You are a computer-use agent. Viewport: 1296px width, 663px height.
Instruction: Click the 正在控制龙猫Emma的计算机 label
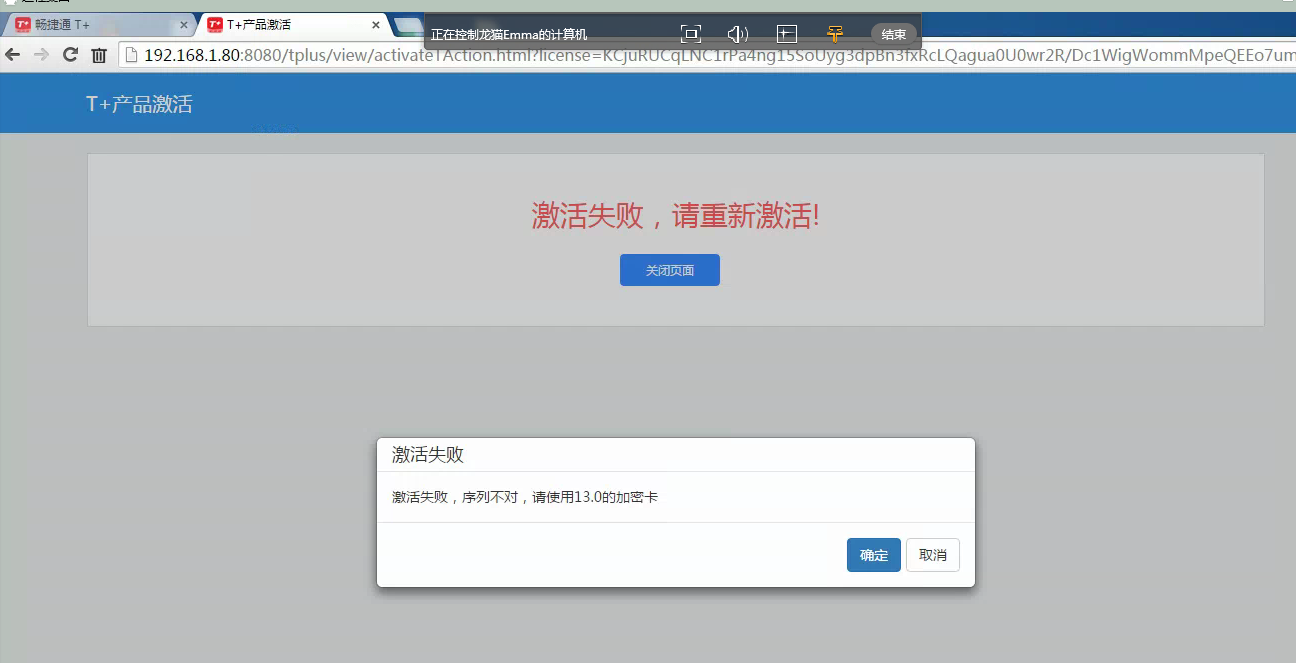(x=509, y=34)
